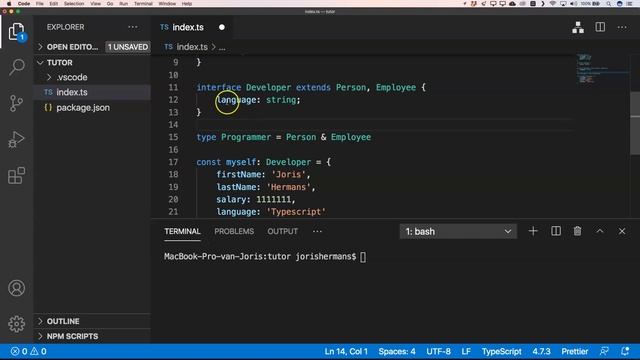
Task: Open the Accounts menu icon
Action: pos(16,288)
